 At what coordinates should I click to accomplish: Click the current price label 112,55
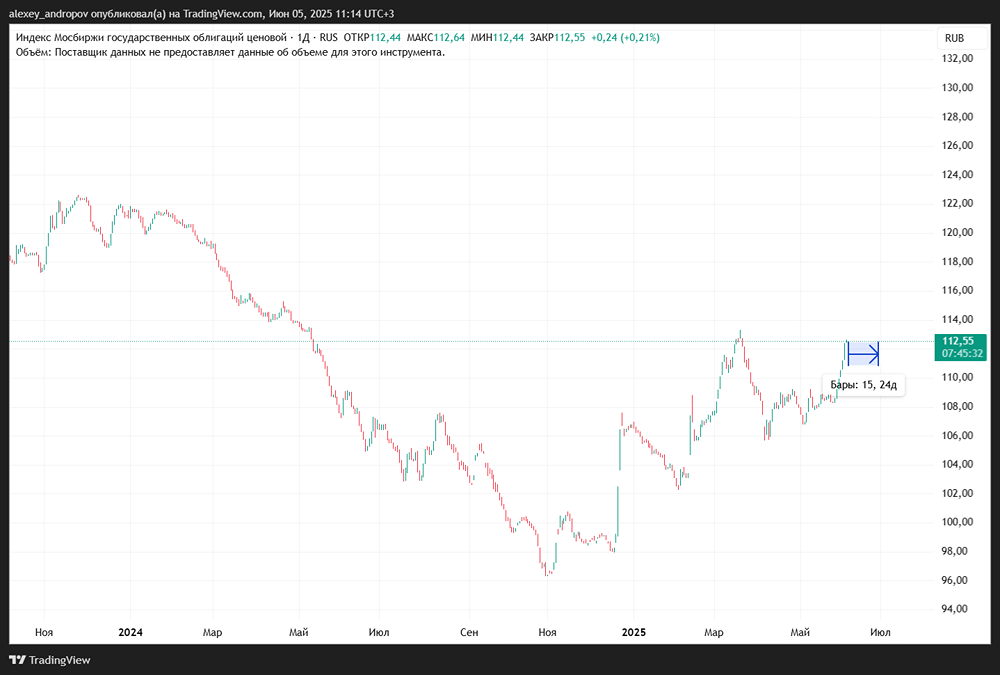click(958, 341)
